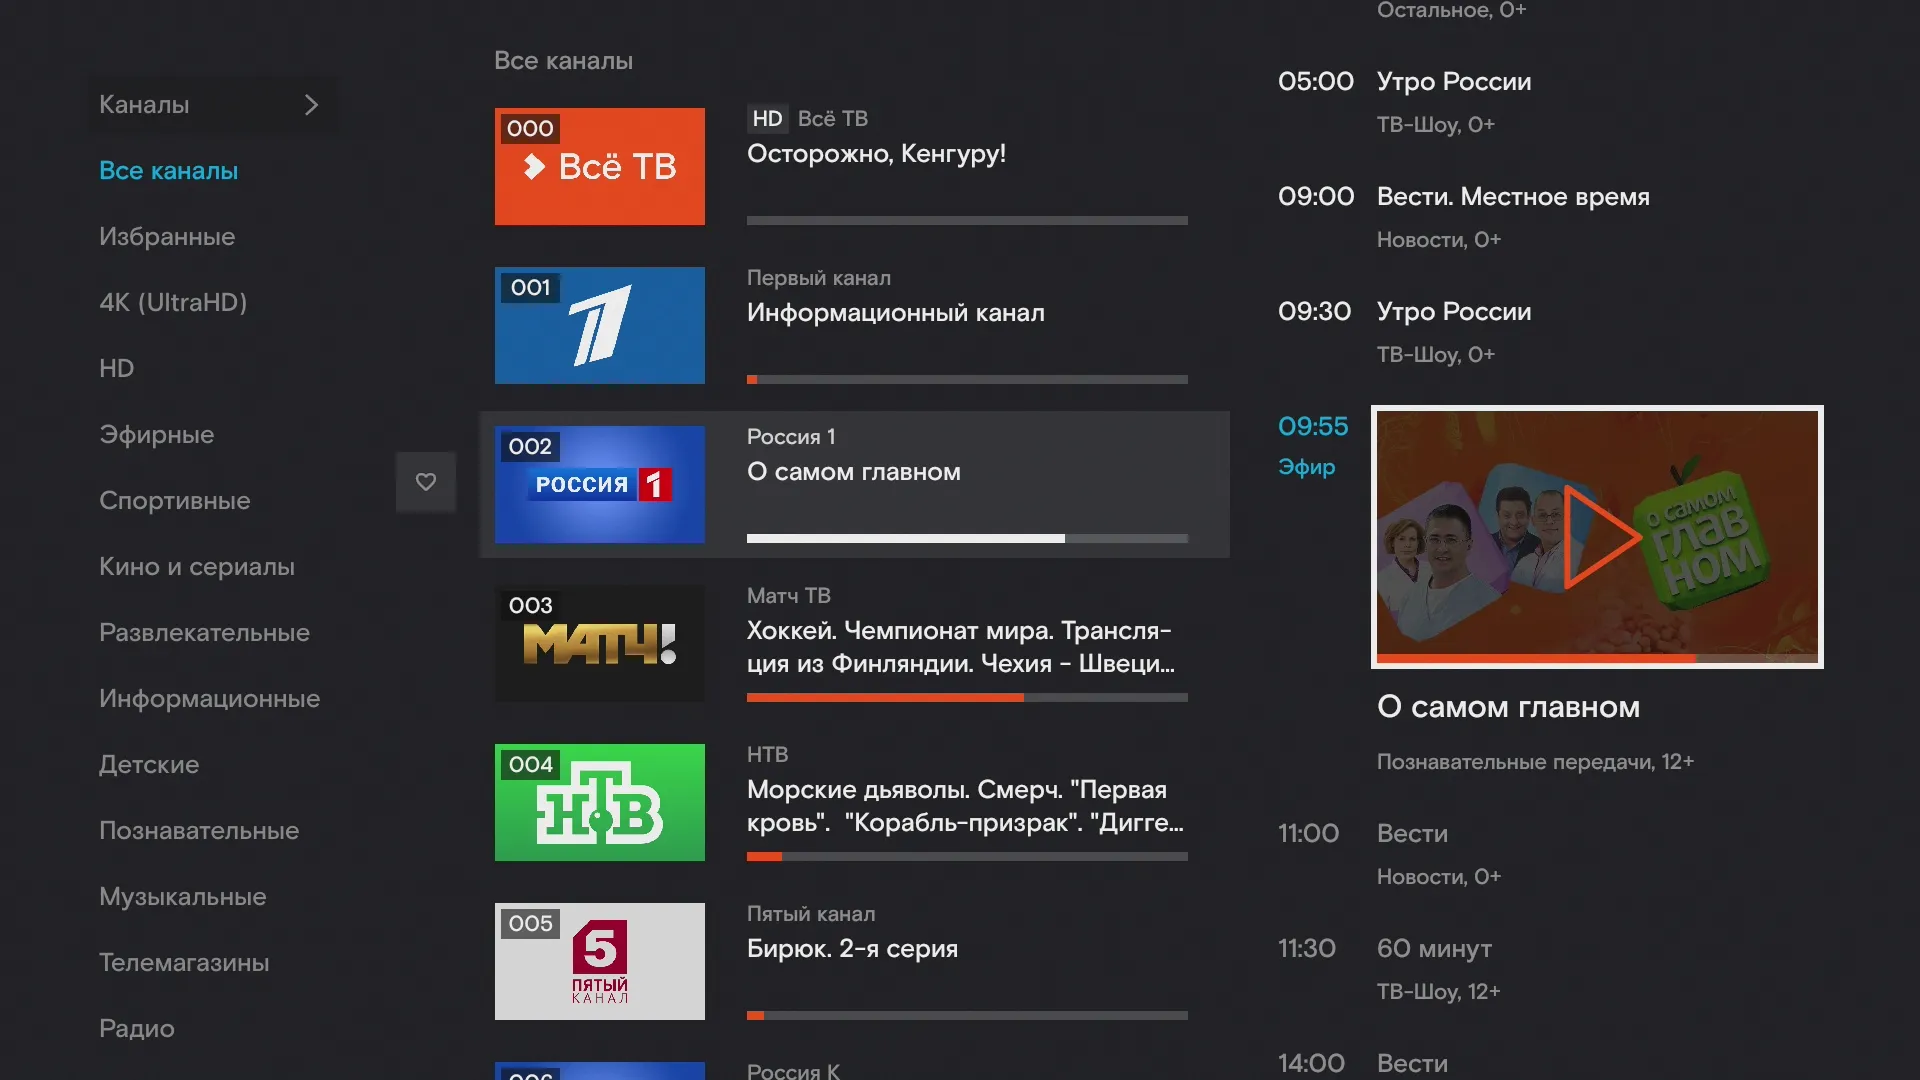Open the НТВ channel logo tile

tap(600, 802)
